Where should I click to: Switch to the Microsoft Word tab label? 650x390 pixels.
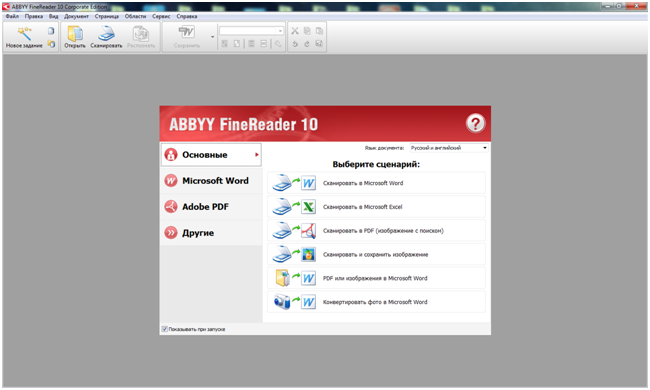pos(215,181)
